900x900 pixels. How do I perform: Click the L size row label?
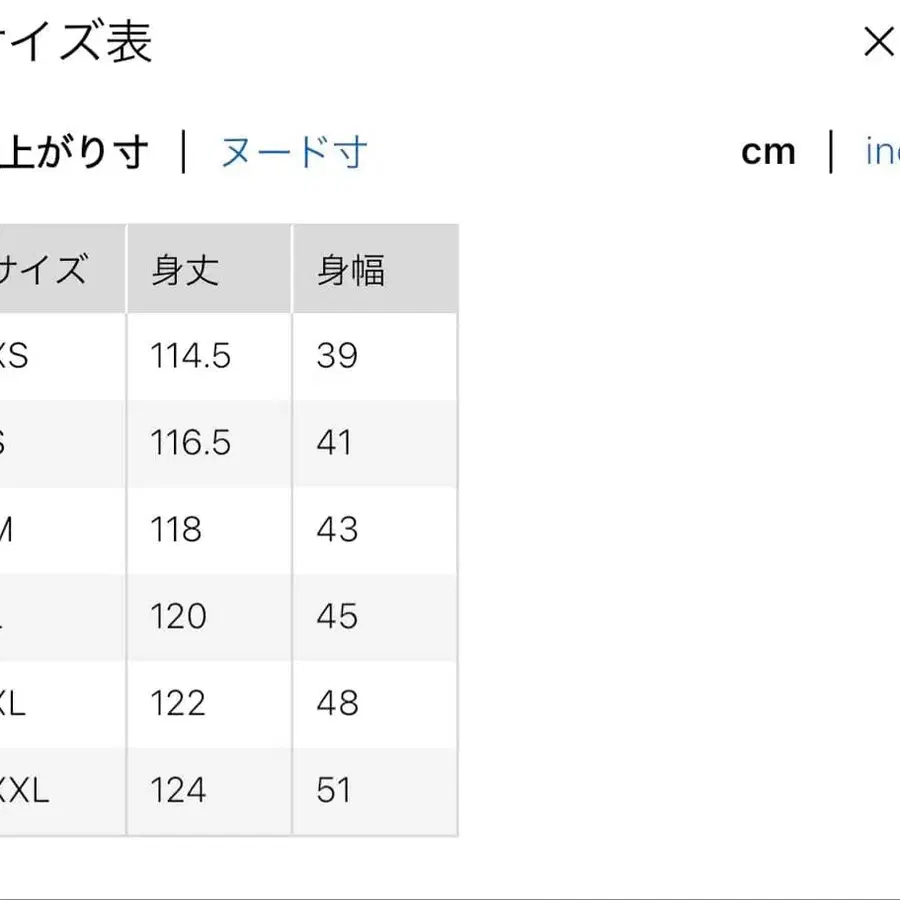10,617
